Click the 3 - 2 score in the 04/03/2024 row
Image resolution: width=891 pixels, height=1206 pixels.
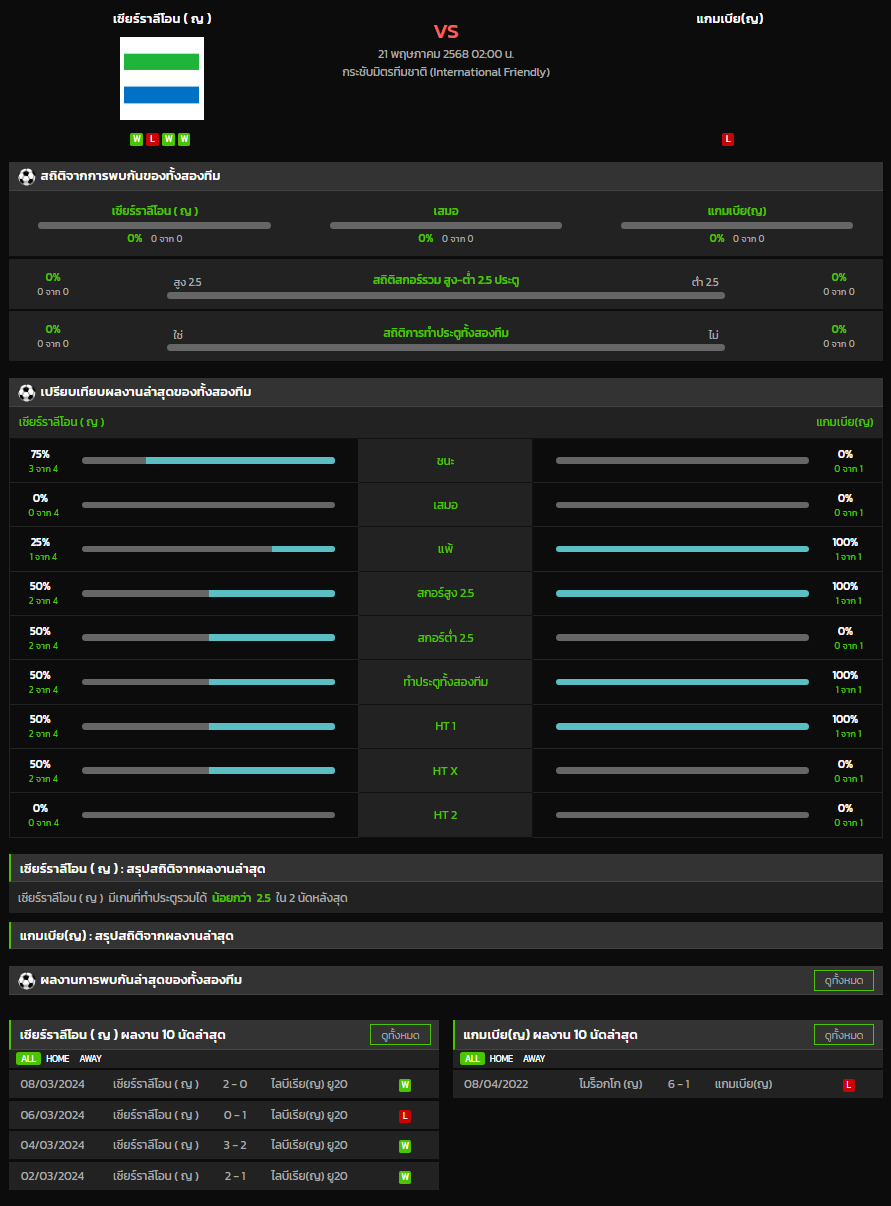pos(235,1145)
